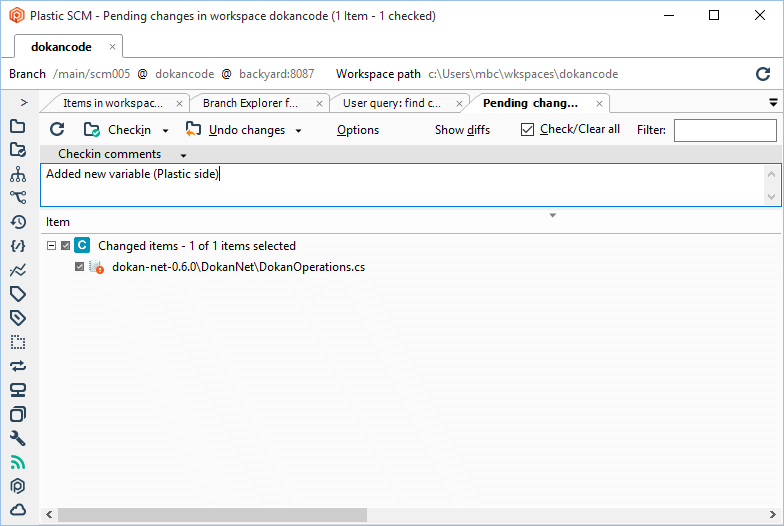The height and width of the screenshot is (526, 784).
Task: Uncheck the Changed items group checkbox
Action: pyautogui.click(x=66, y=246)
